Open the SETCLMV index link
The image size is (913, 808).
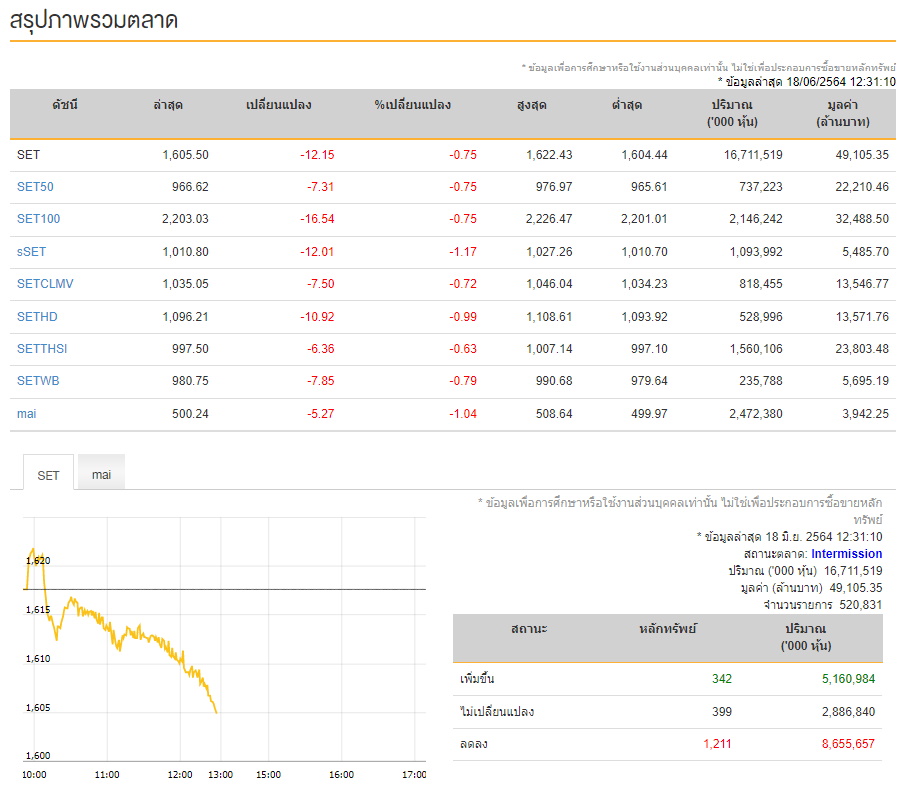(45, 283)
